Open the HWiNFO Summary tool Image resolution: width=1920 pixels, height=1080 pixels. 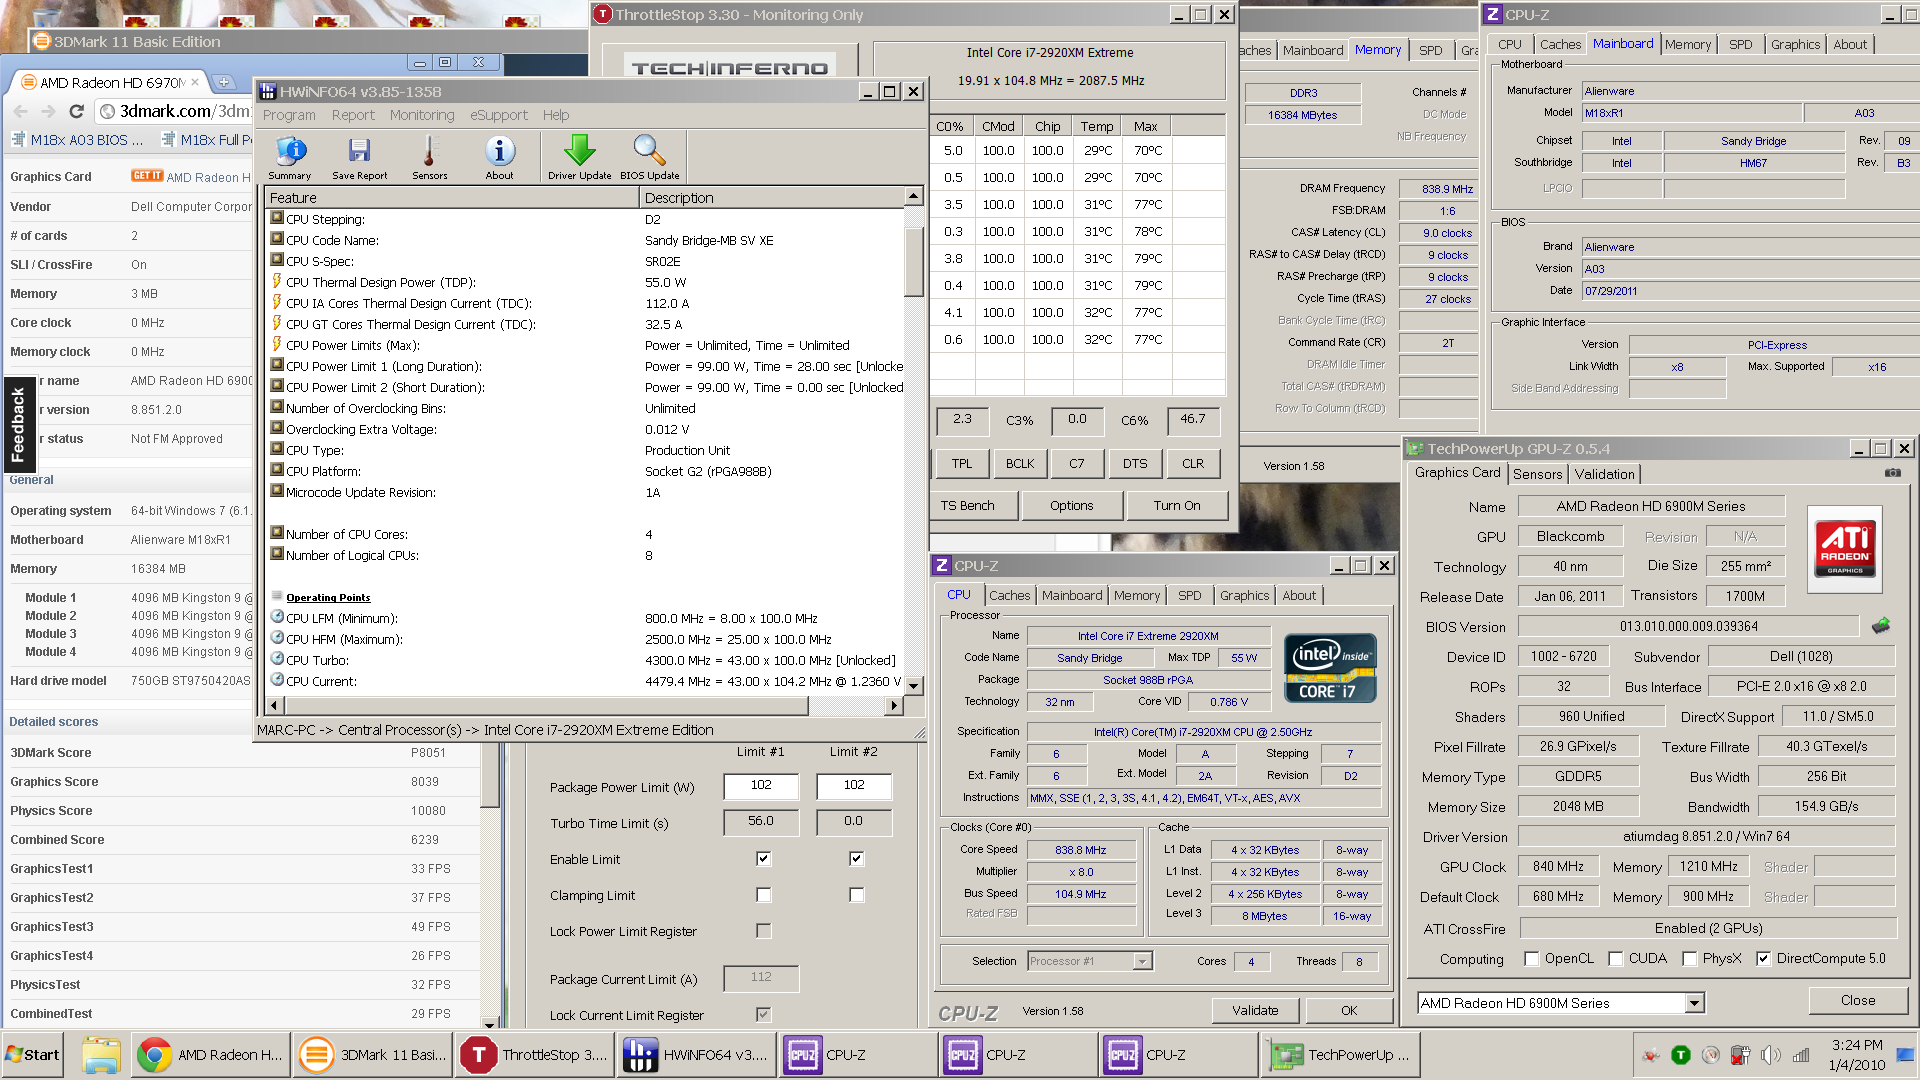tap(290, 157)
